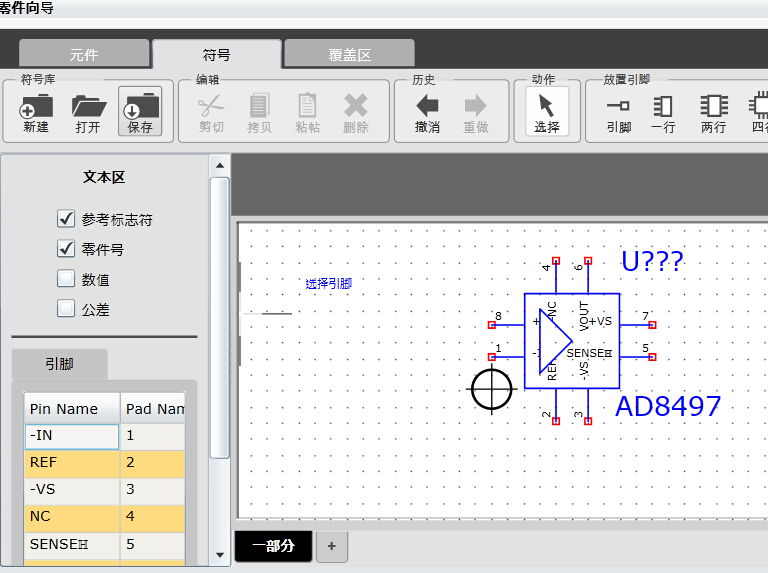
Task: Select pin 8 endpoint on the symbol
Action: 492,325
